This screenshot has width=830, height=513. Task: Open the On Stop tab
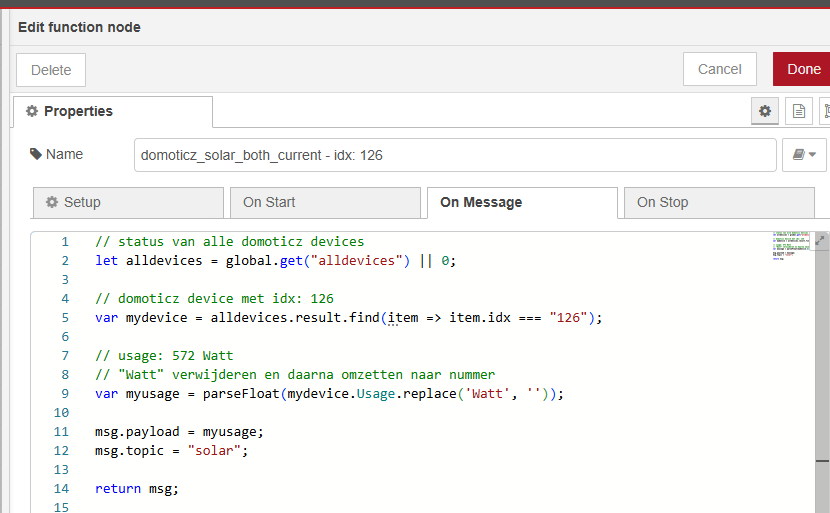click(x=718, y=202)
